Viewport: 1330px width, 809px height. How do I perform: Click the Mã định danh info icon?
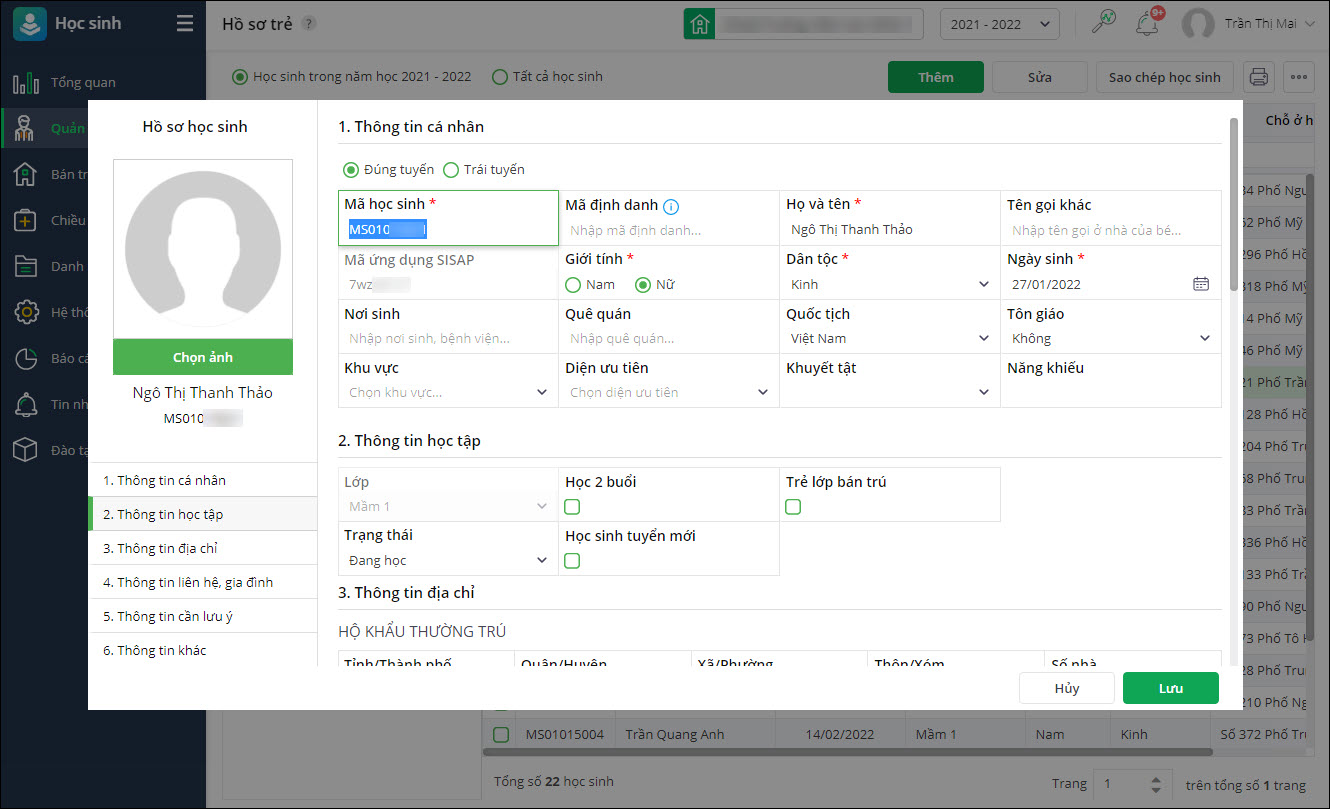671,206
